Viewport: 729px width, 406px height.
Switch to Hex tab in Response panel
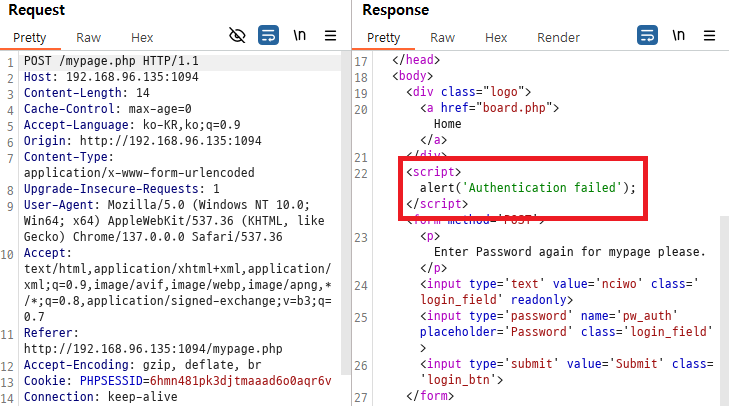496,38
